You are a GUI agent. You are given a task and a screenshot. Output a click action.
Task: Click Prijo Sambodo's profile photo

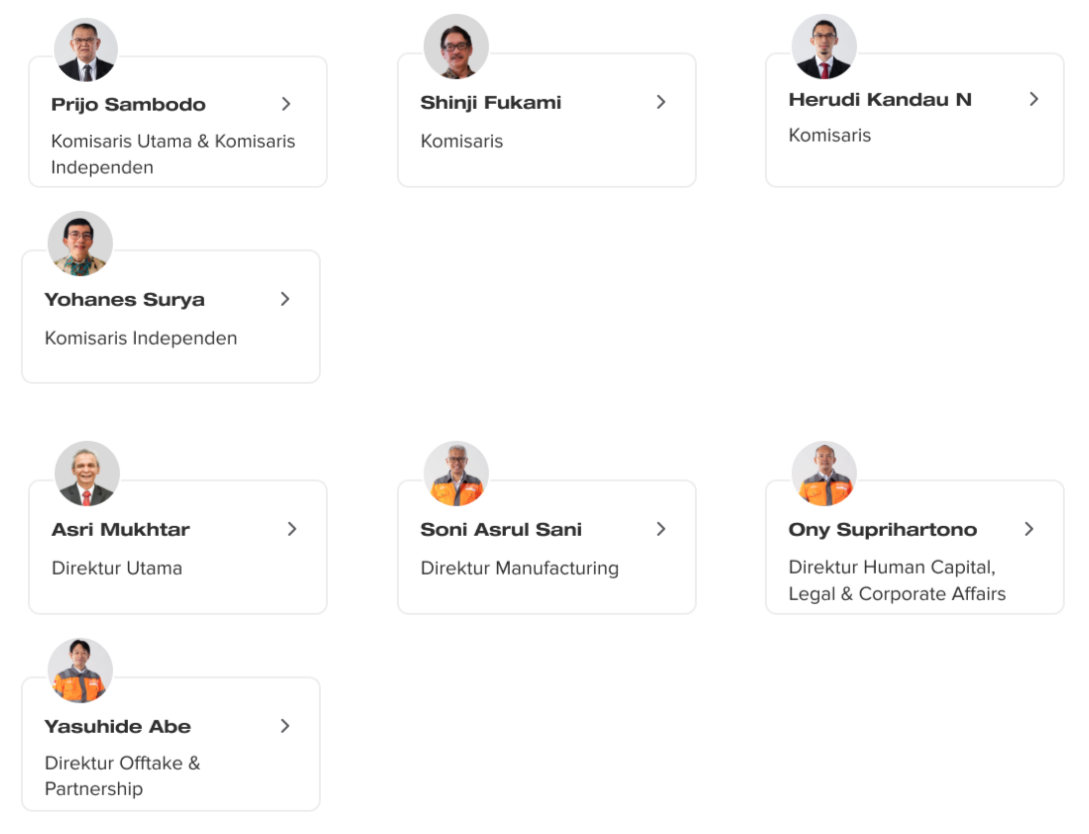coord(86,50)
